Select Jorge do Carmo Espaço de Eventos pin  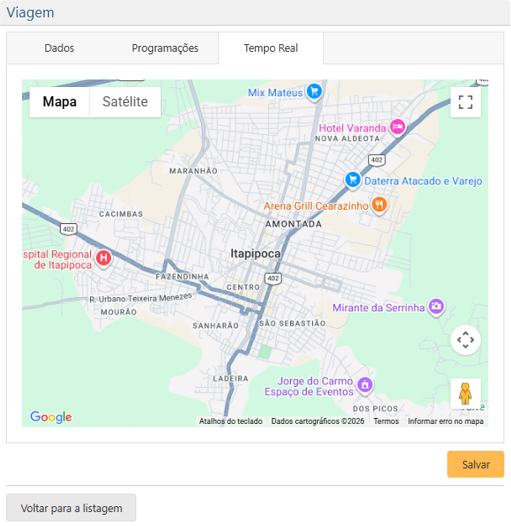tap(365, 385)
